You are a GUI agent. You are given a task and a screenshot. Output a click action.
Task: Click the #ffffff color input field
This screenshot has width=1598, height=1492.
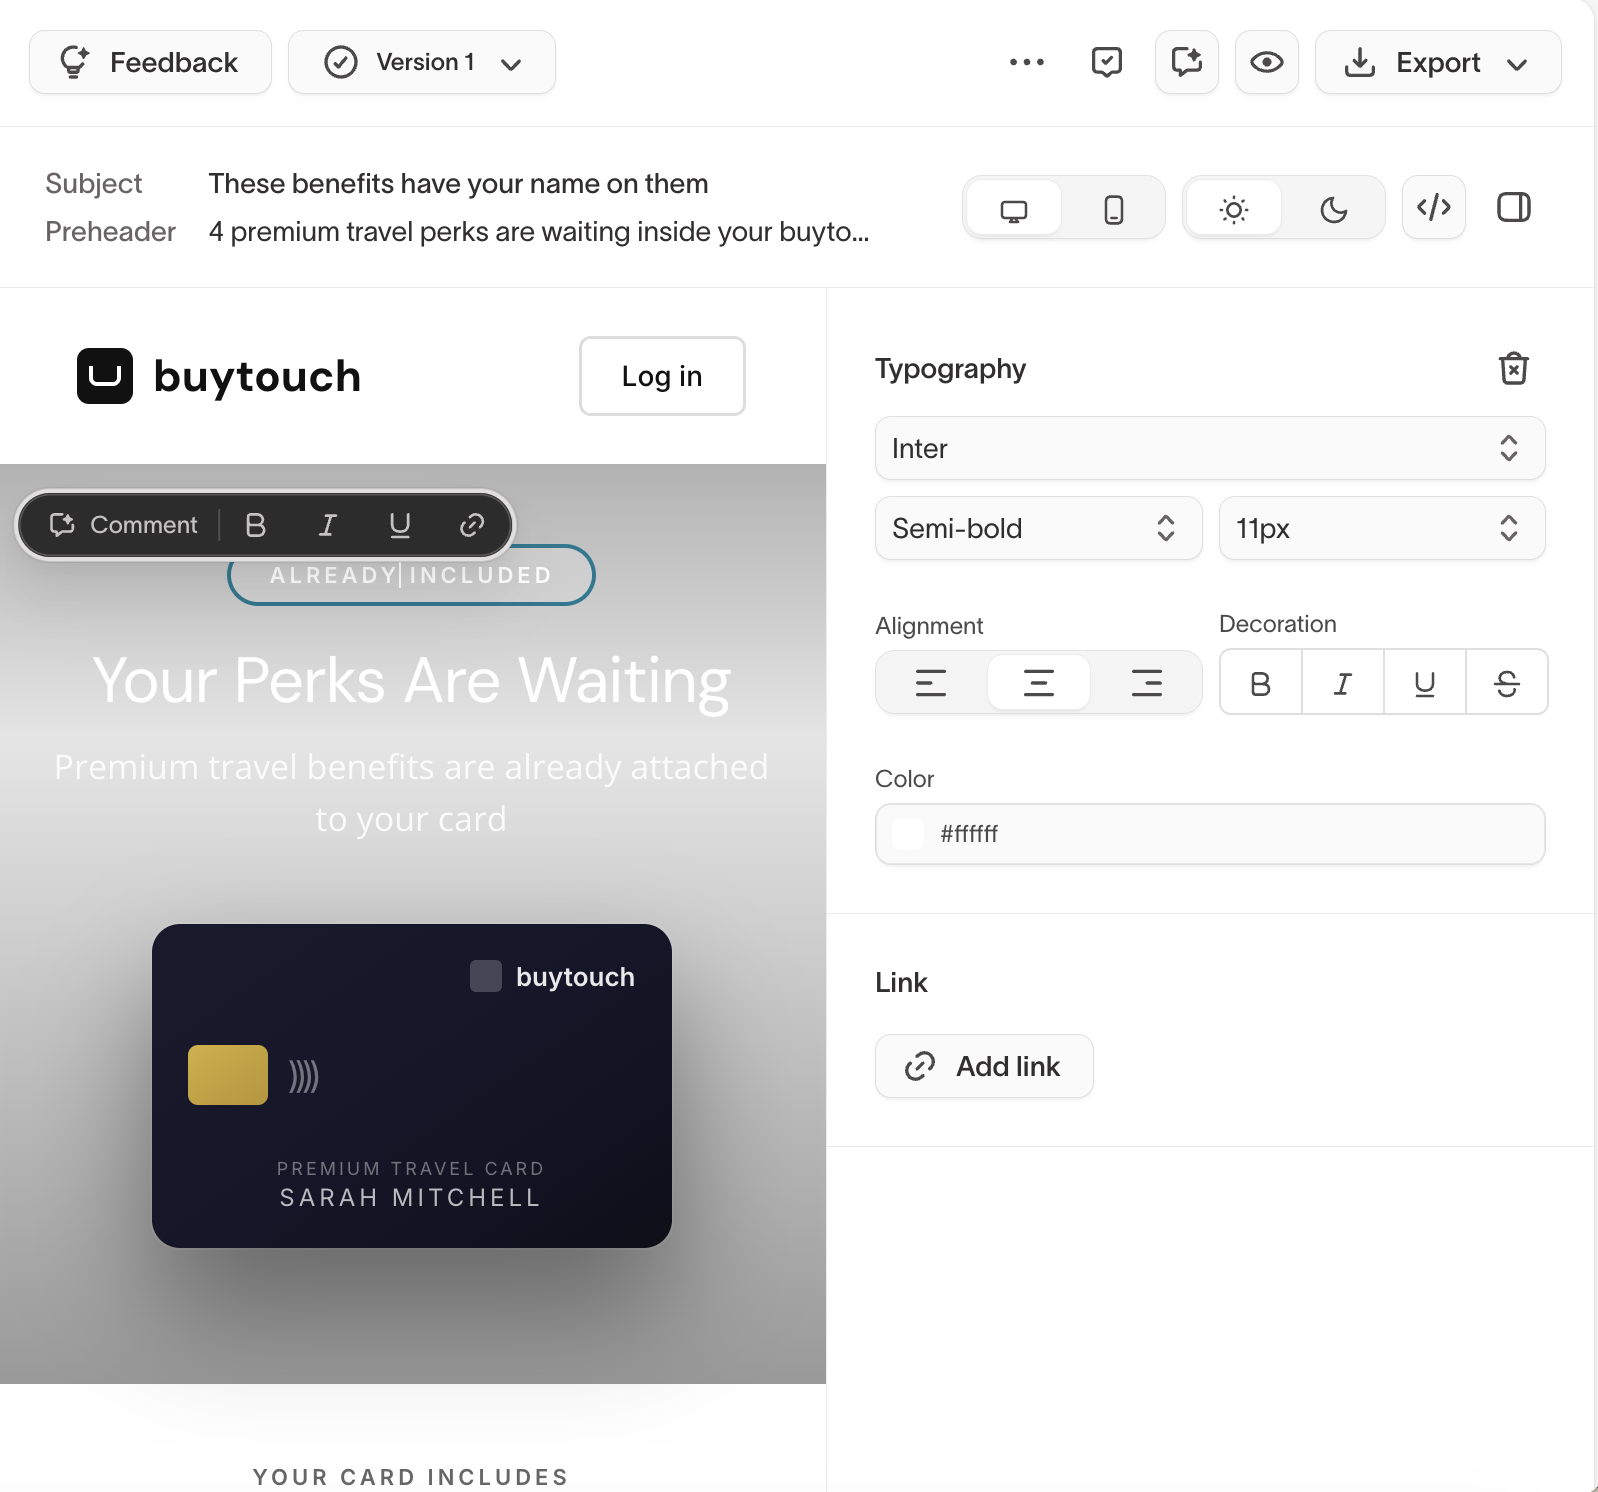pyautogui.click(x=1210, y=834)
